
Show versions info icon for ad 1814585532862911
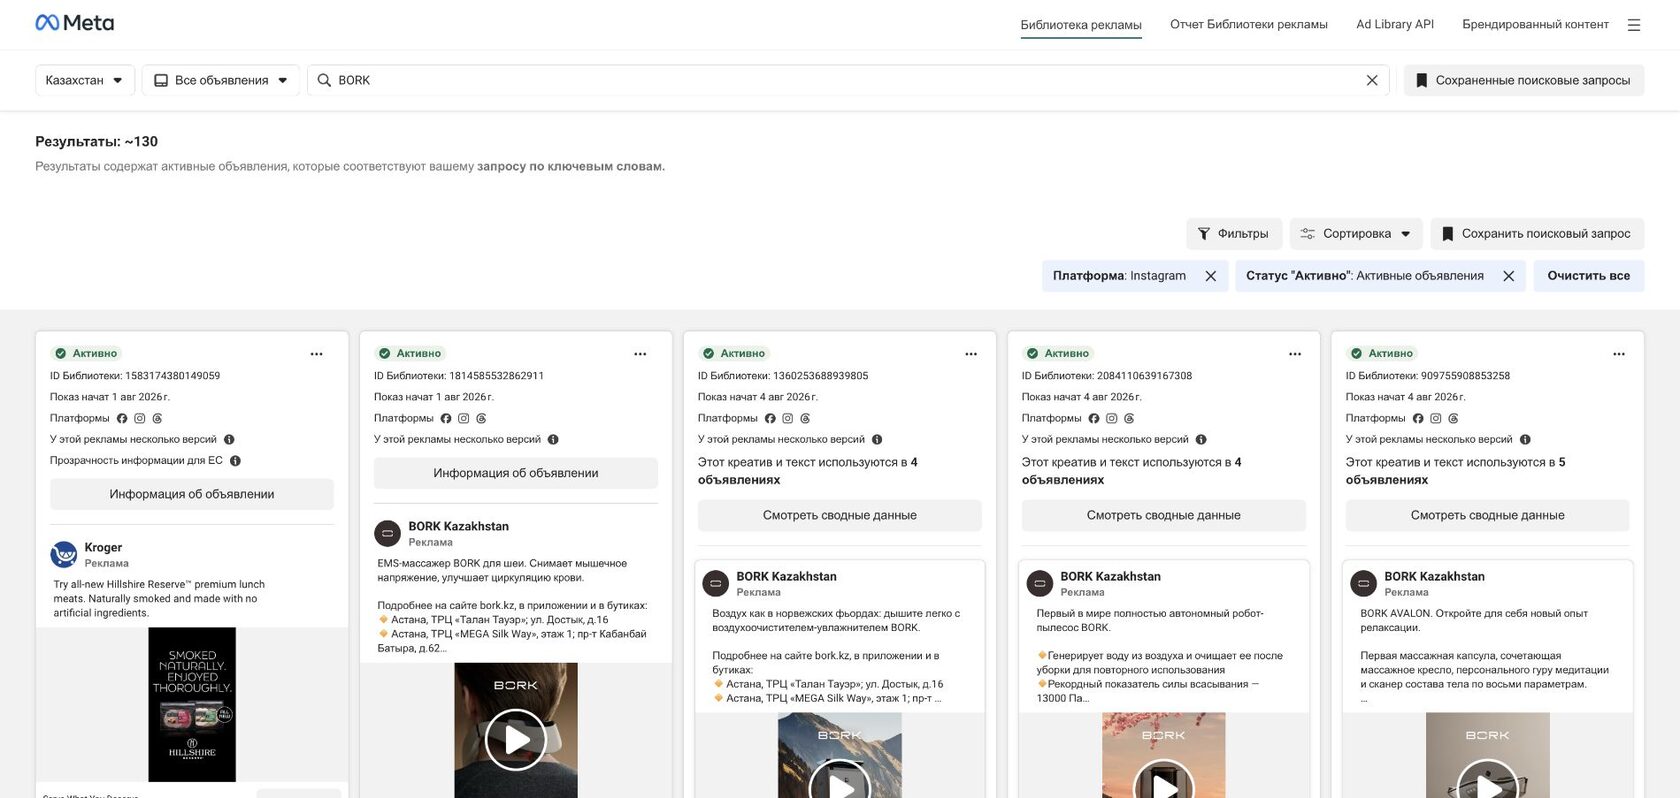pyautogui.click(x=553, y=439)
